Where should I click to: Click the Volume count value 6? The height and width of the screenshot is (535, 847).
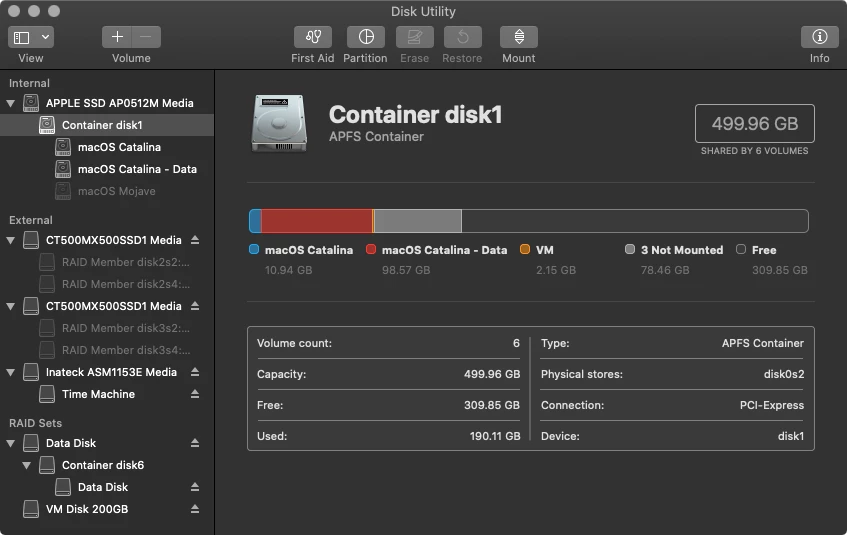516,343
